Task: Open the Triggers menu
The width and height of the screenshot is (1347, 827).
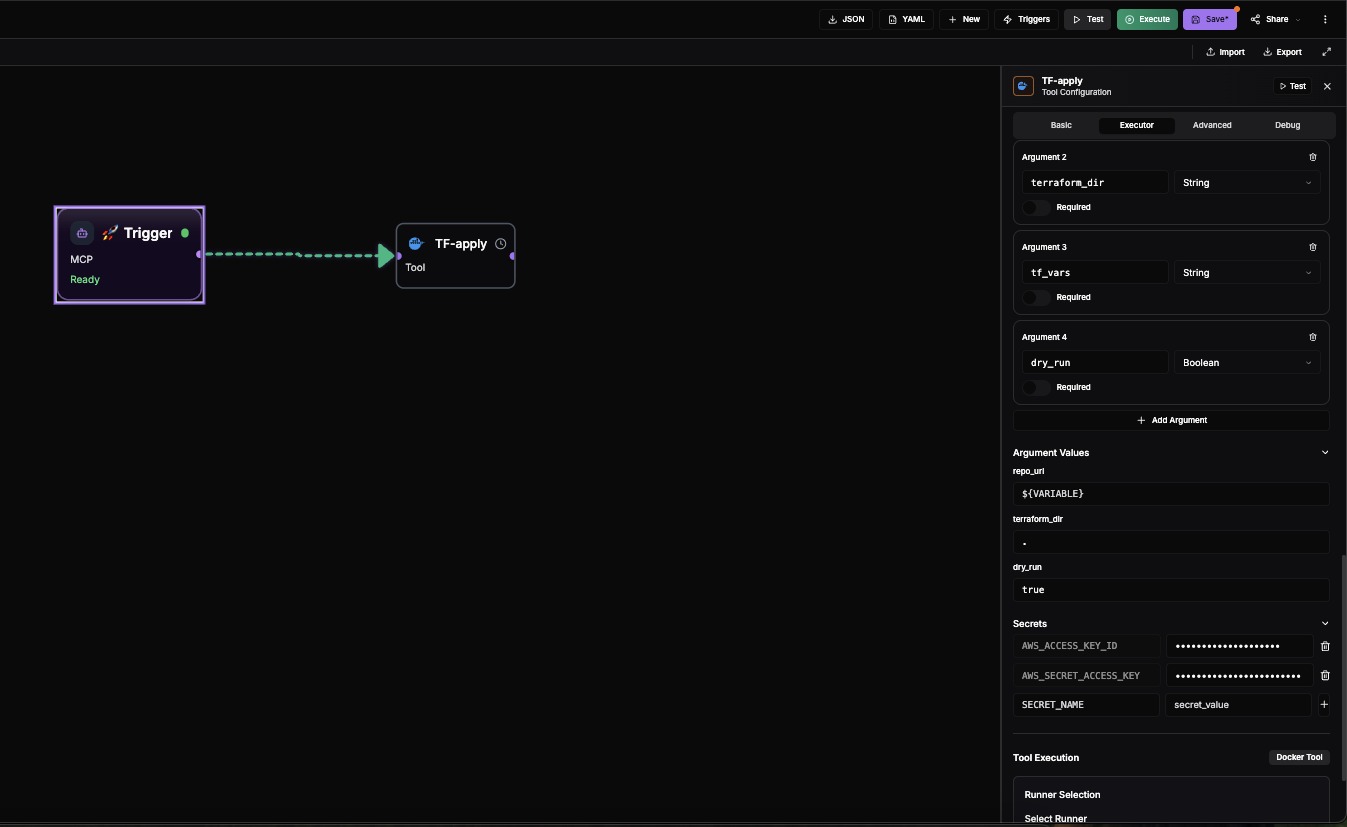Action: click(x=1026, y=19)
